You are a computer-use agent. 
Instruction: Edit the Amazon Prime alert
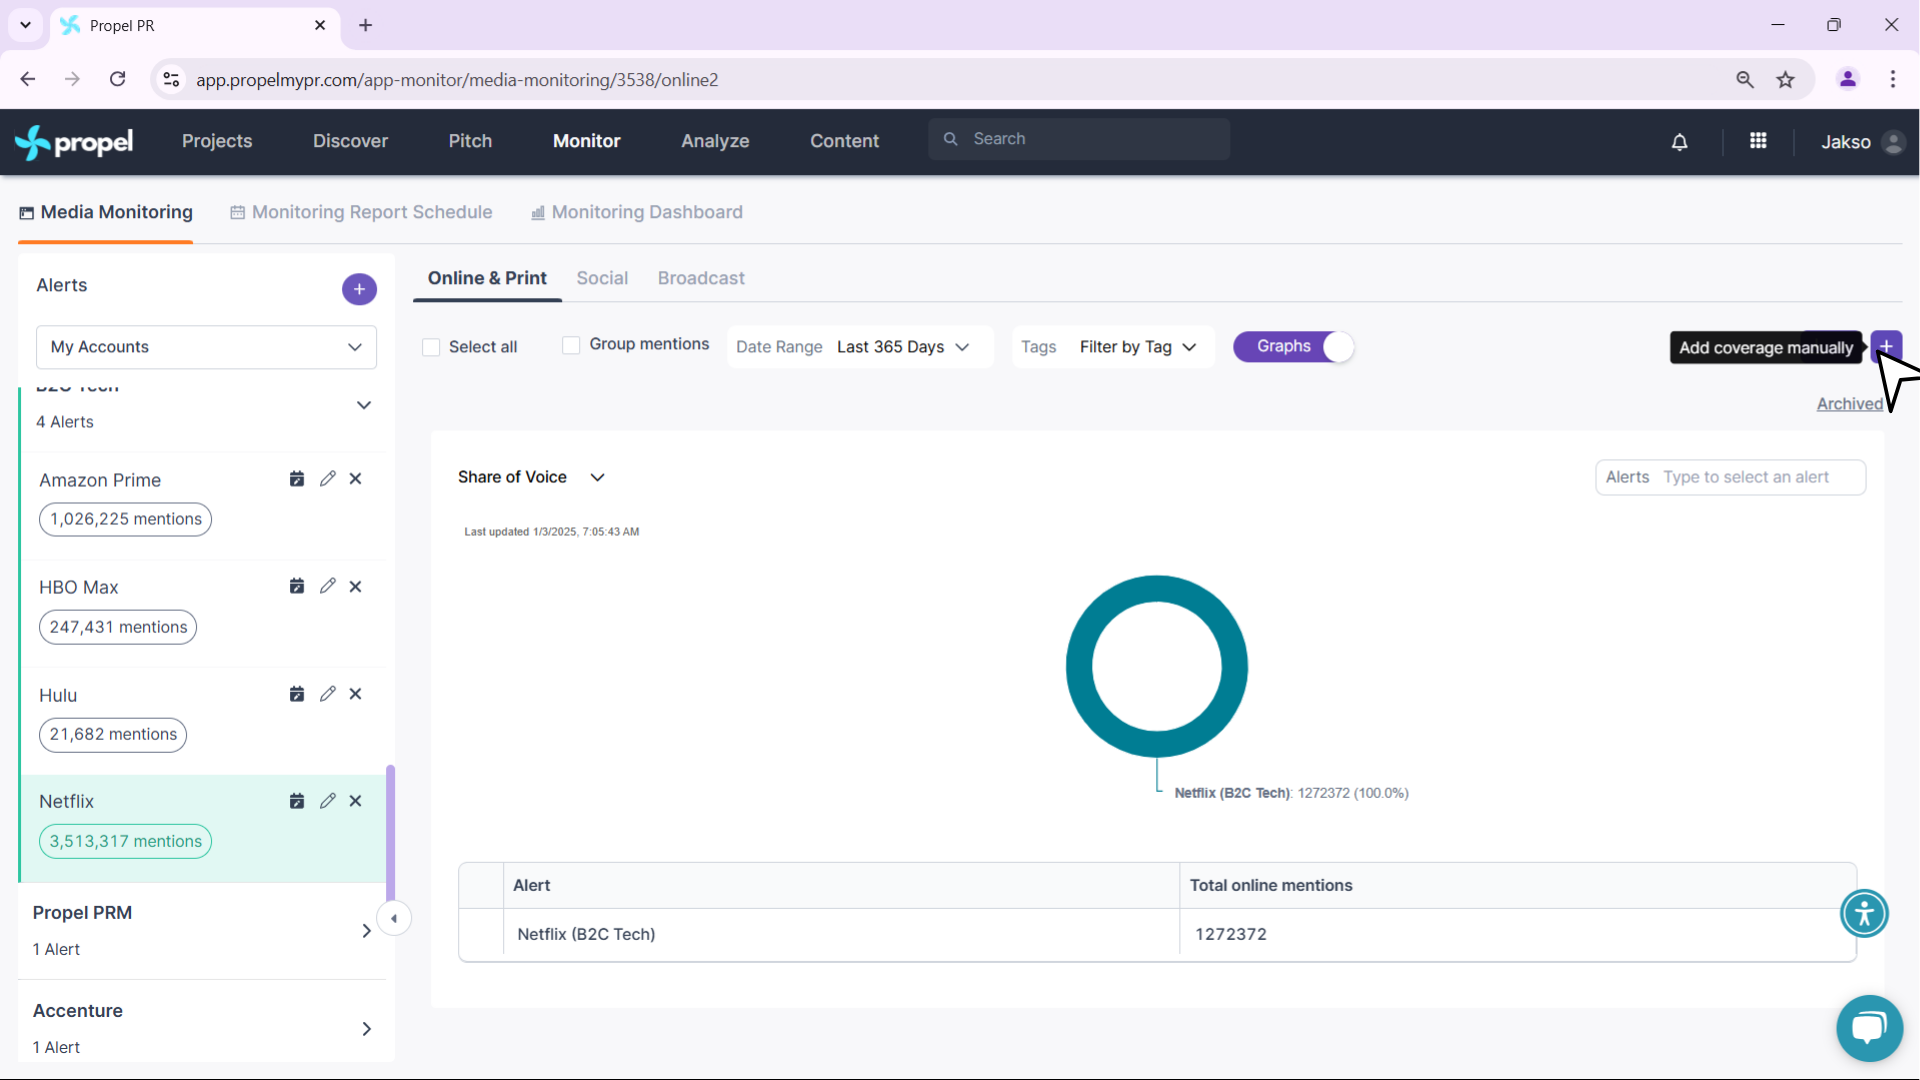click(x=327, y=479)
